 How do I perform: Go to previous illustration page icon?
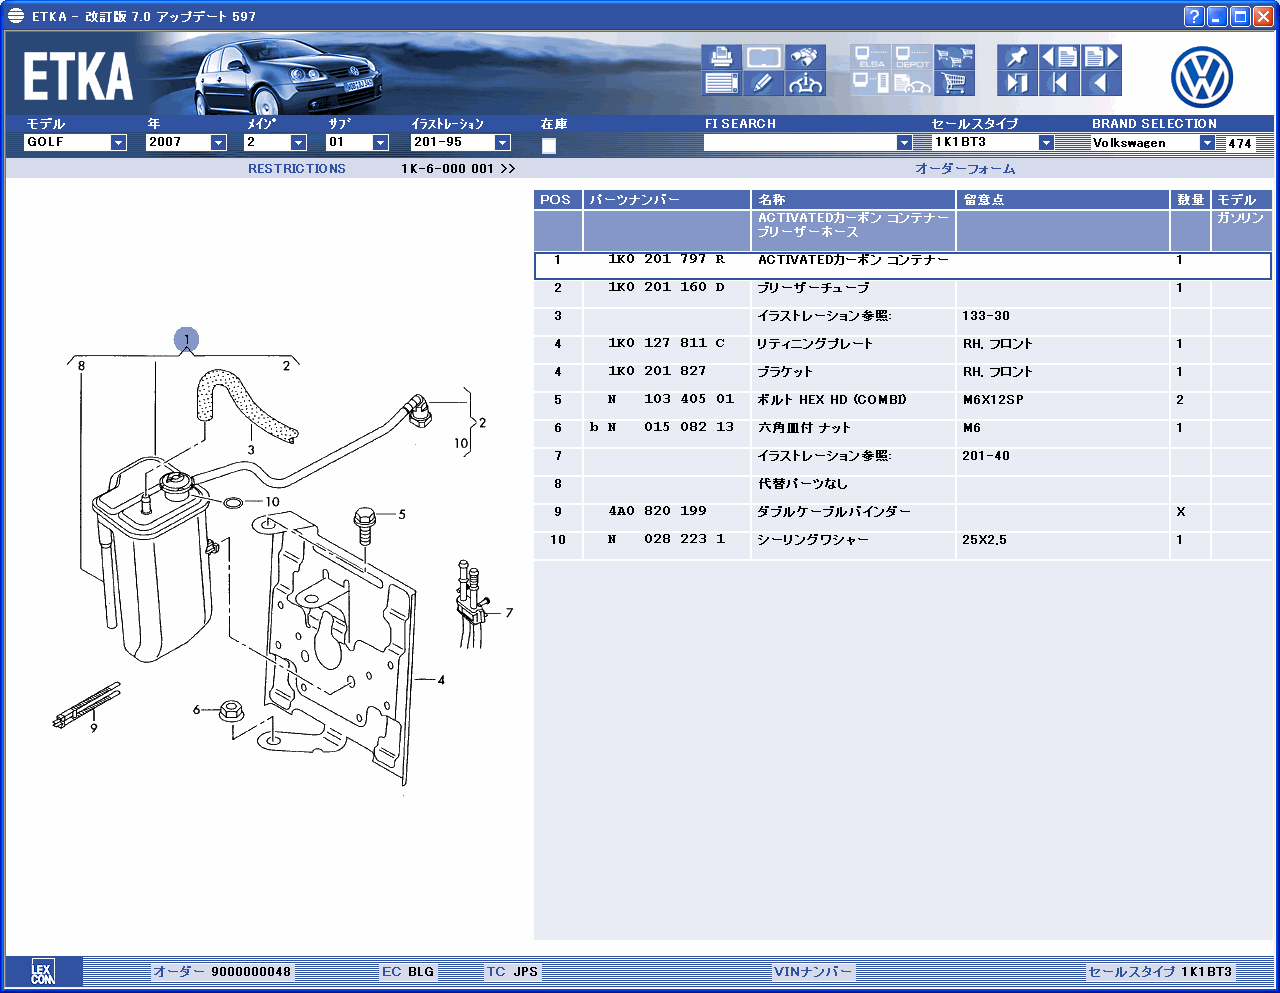click(1059, 57)
